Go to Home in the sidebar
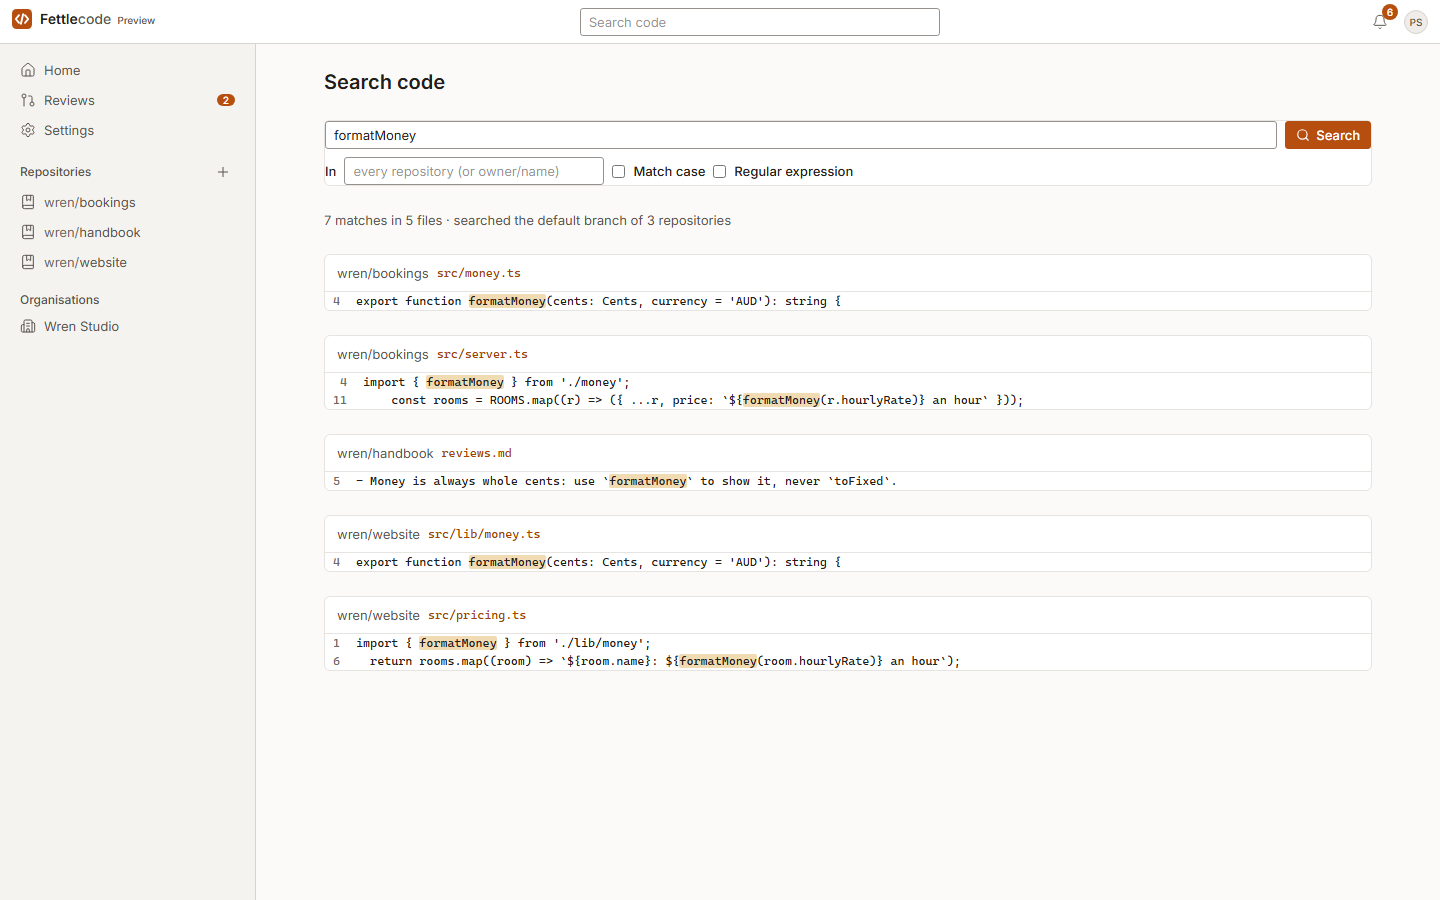Screen dimensions: 1440x900 click(127, 70)
